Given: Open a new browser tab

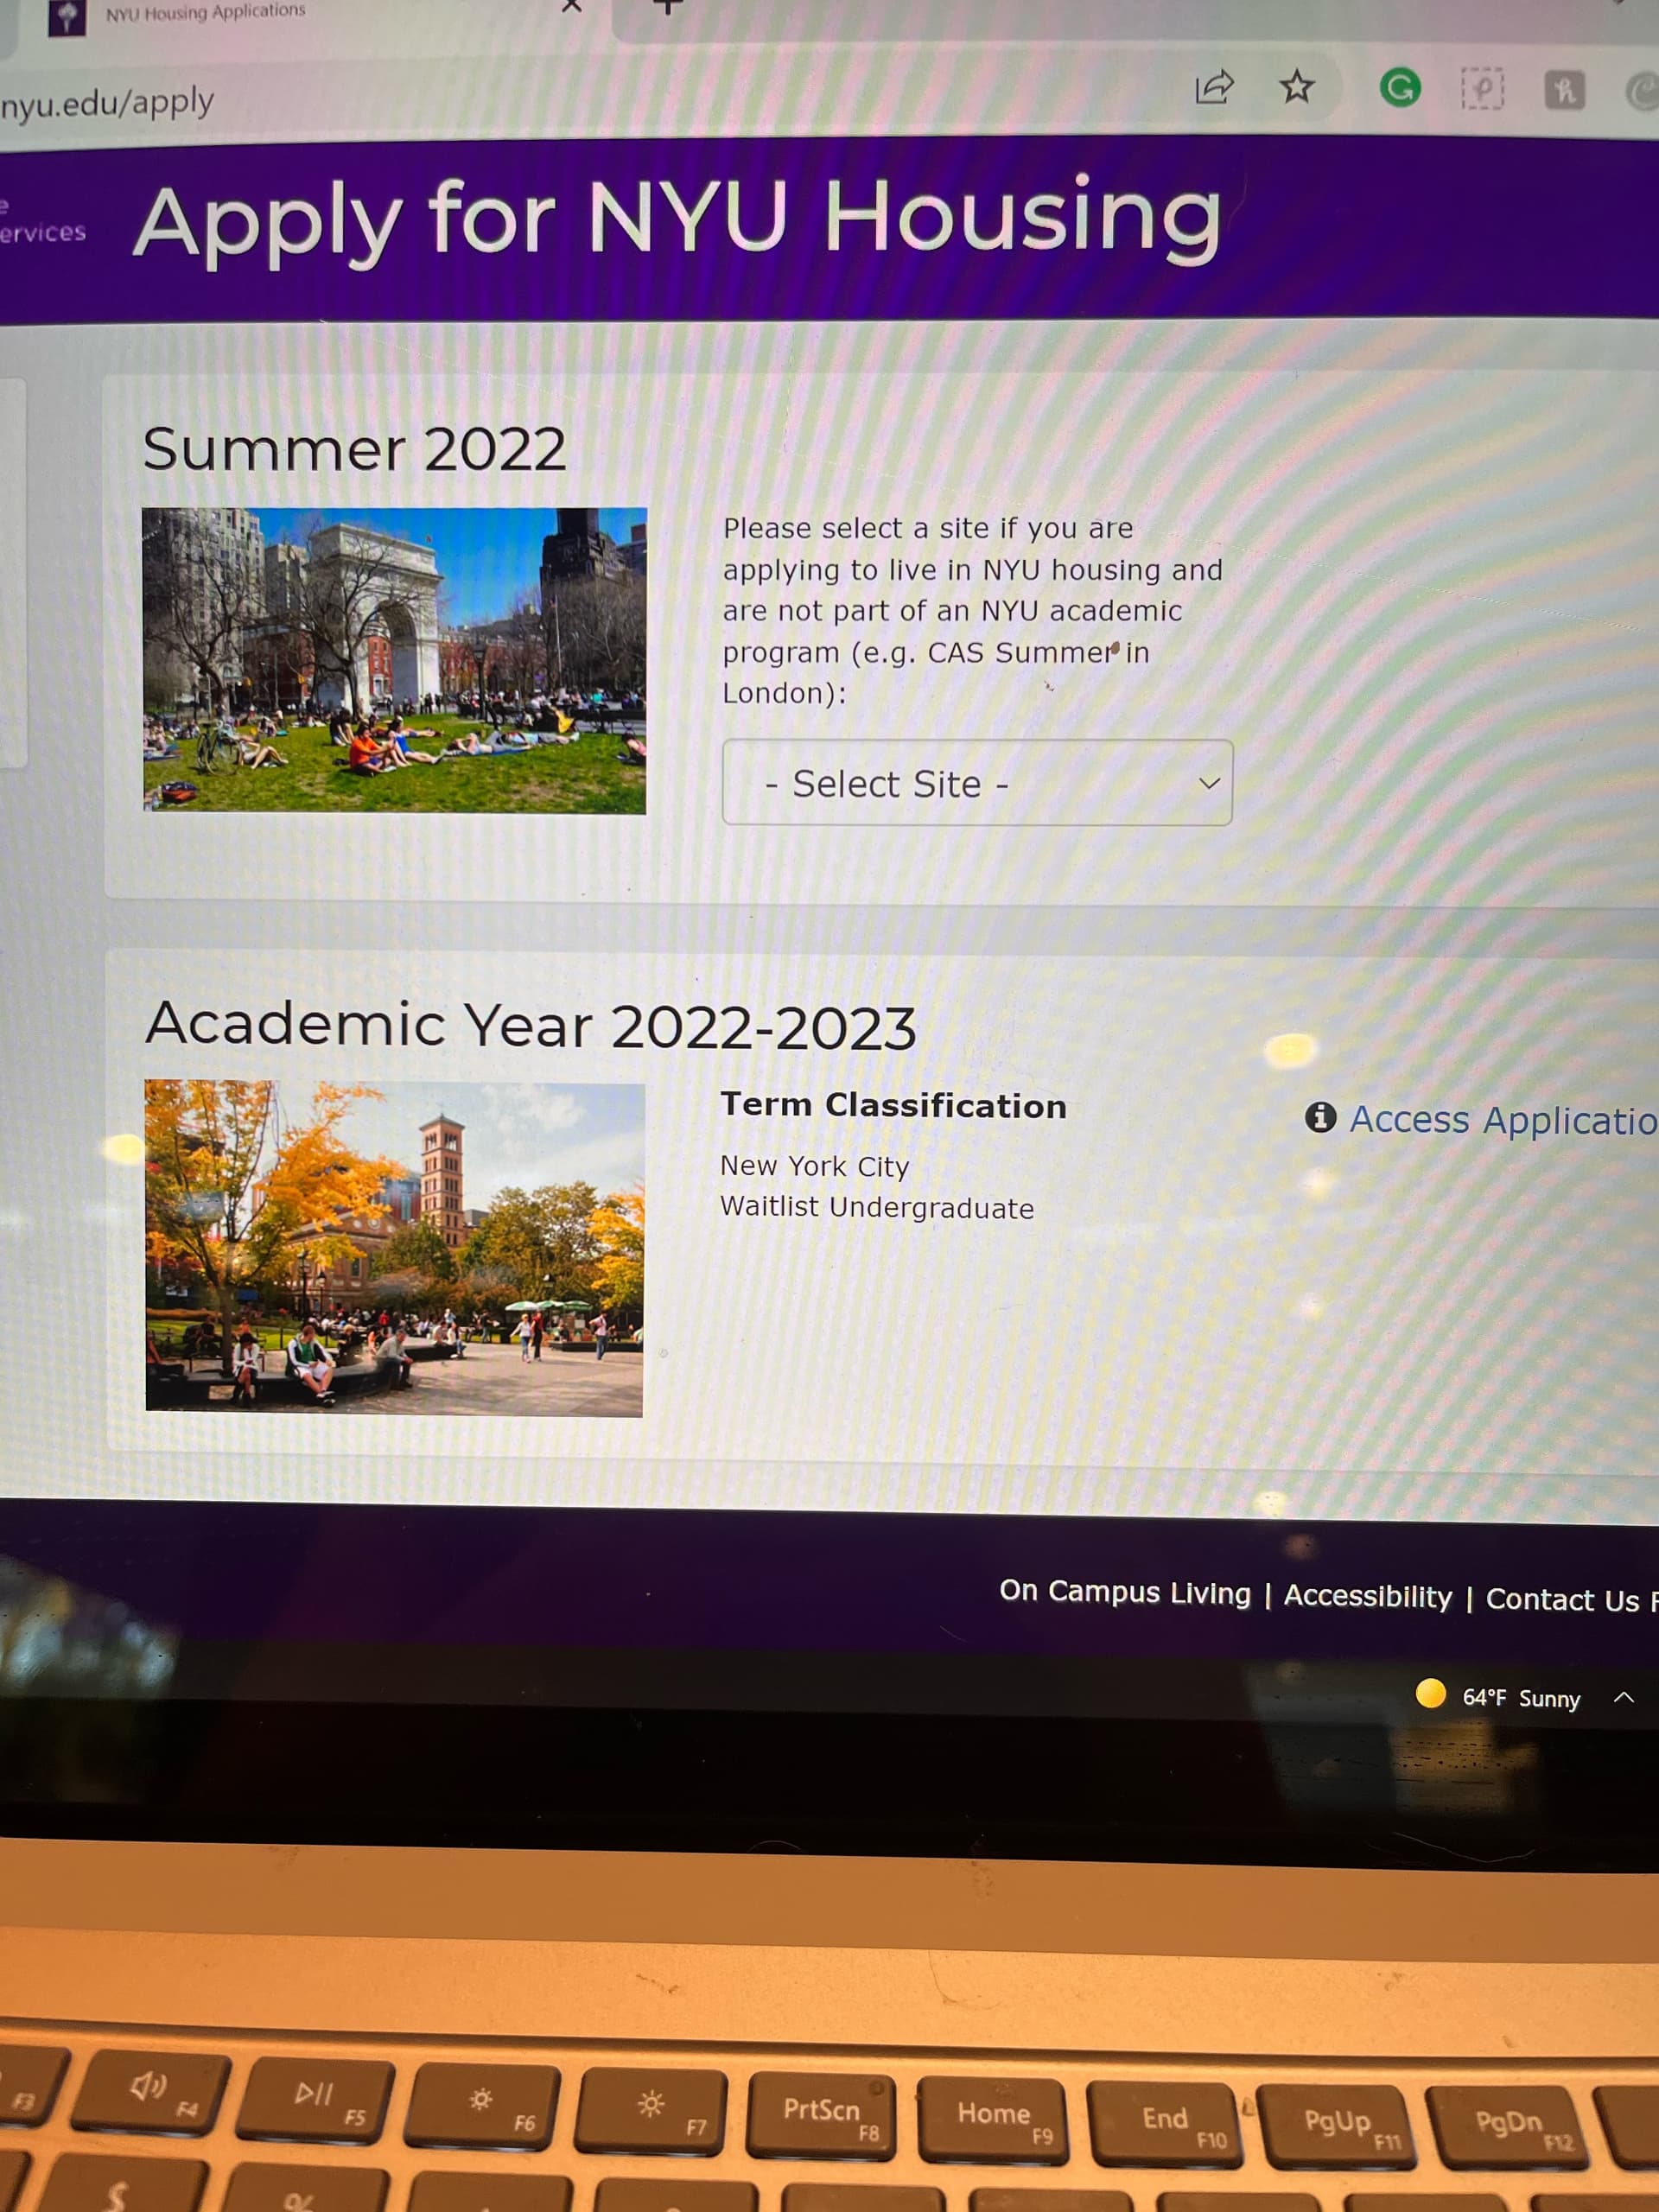Looking at the screenshot, I should click(668, 8).
